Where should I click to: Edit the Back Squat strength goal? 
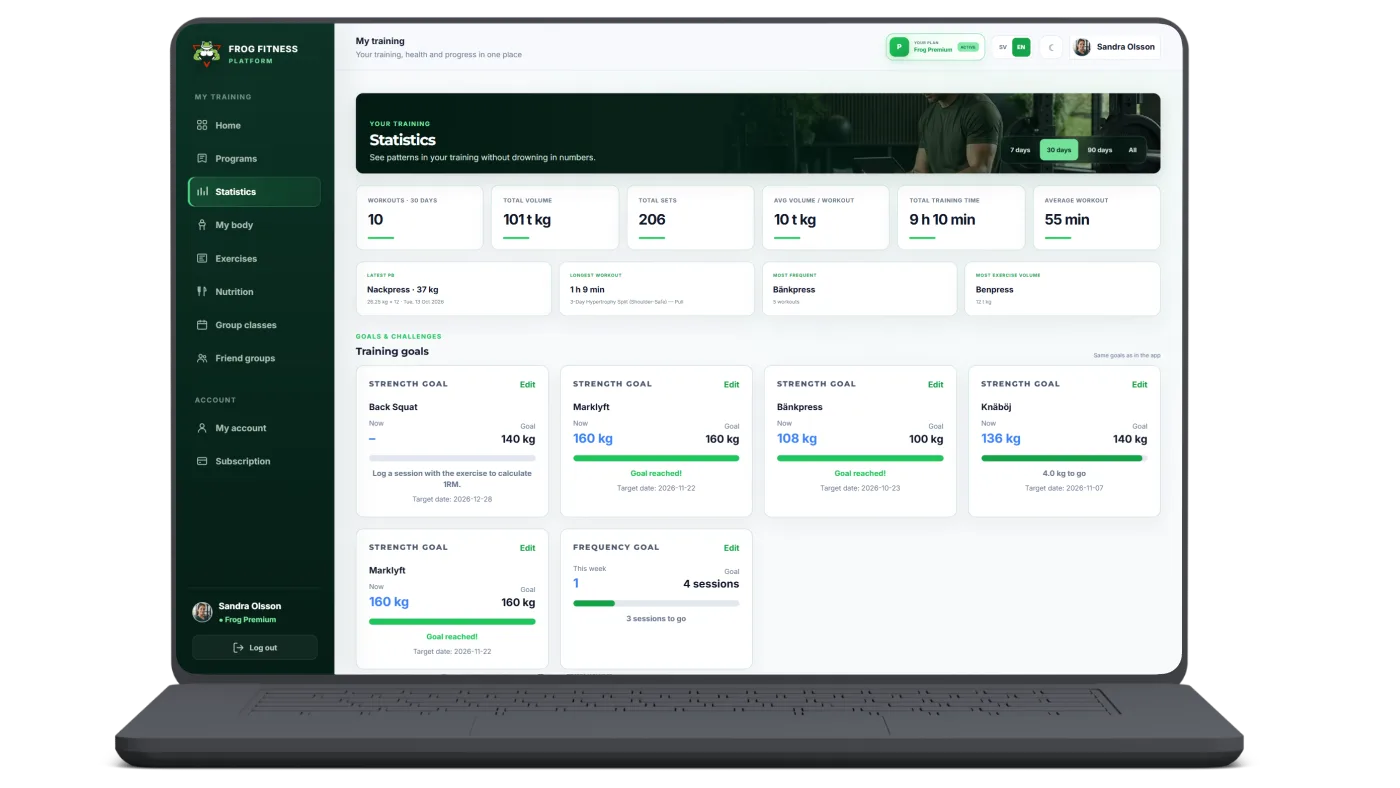click(527, 384)
